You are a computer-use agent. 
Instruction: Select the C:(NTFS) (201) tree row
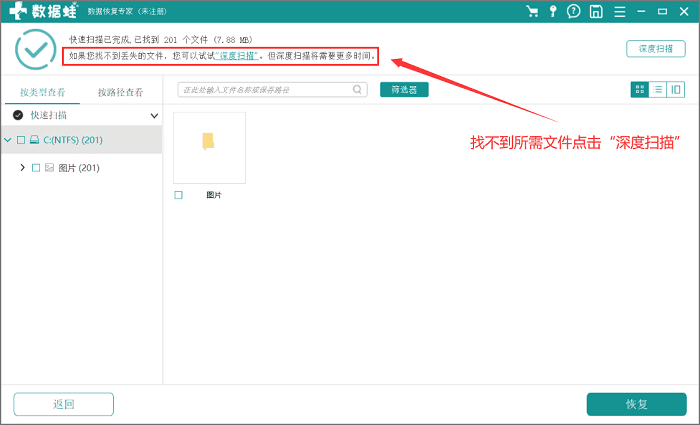click(81, 140)
